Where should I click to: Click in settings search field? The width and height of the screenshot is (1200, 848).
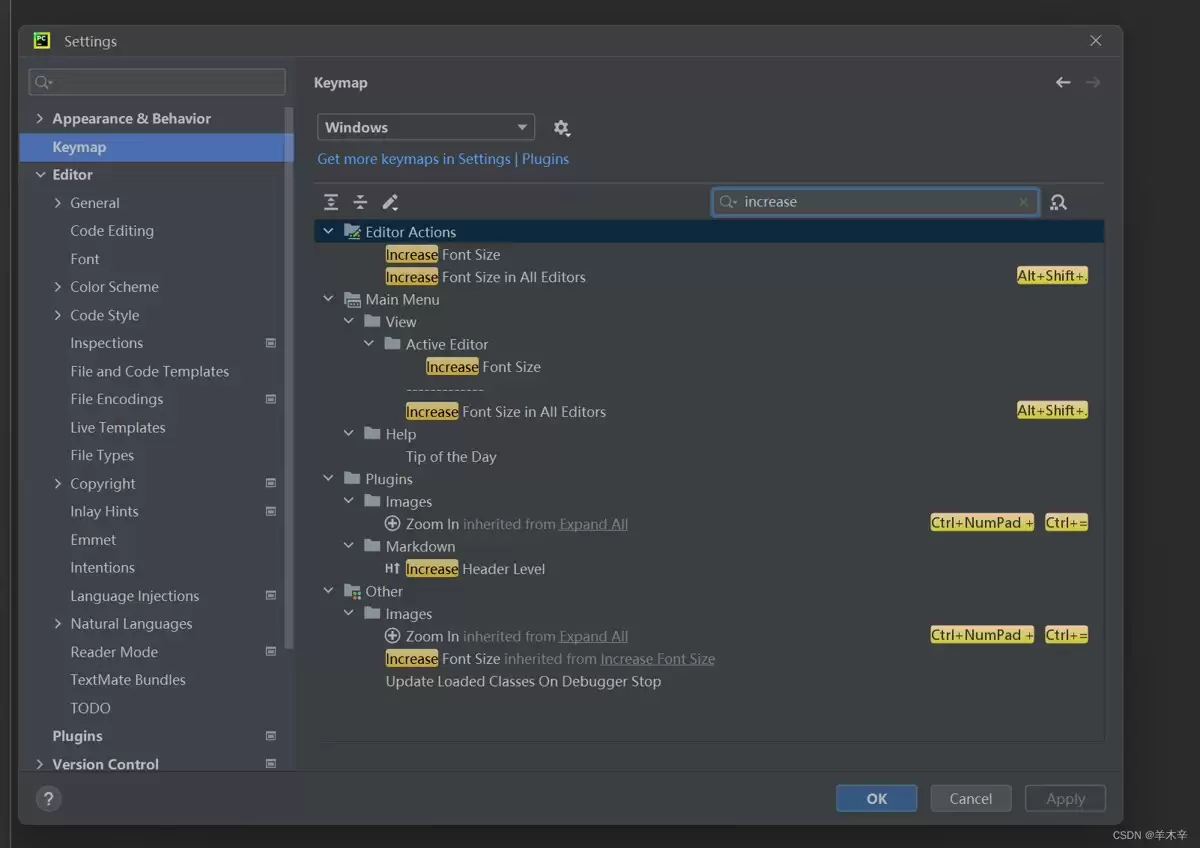tap(158, 82)
